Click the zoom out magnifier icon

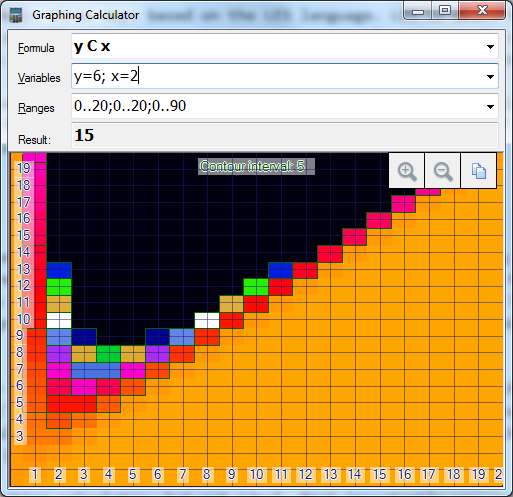[x=443, y=171]
